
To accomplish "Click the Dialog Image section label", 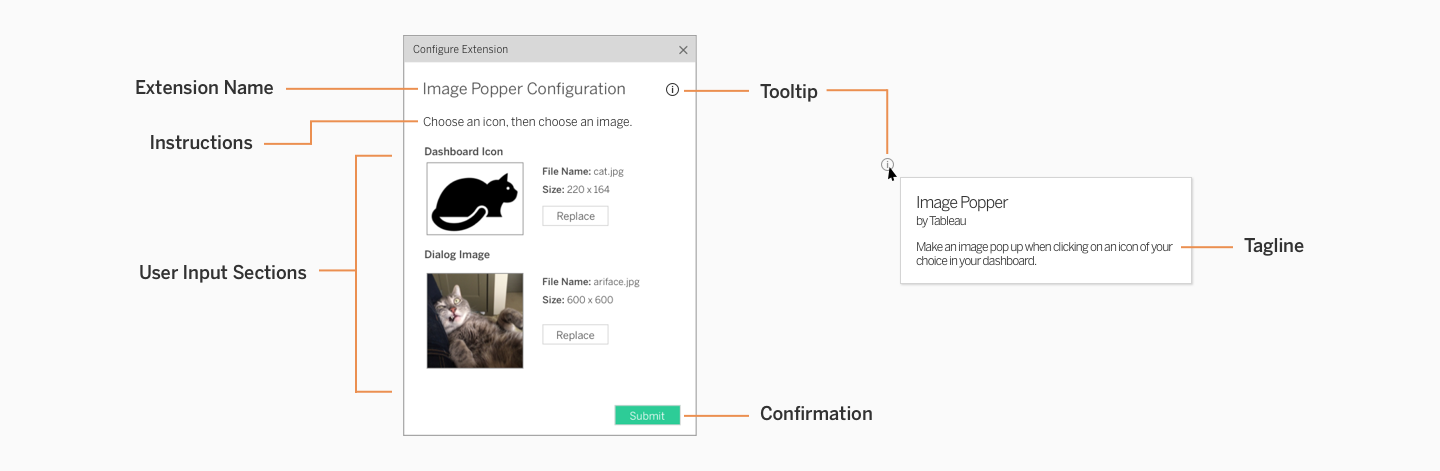I will pyautogui.click(x=457, y=255).
